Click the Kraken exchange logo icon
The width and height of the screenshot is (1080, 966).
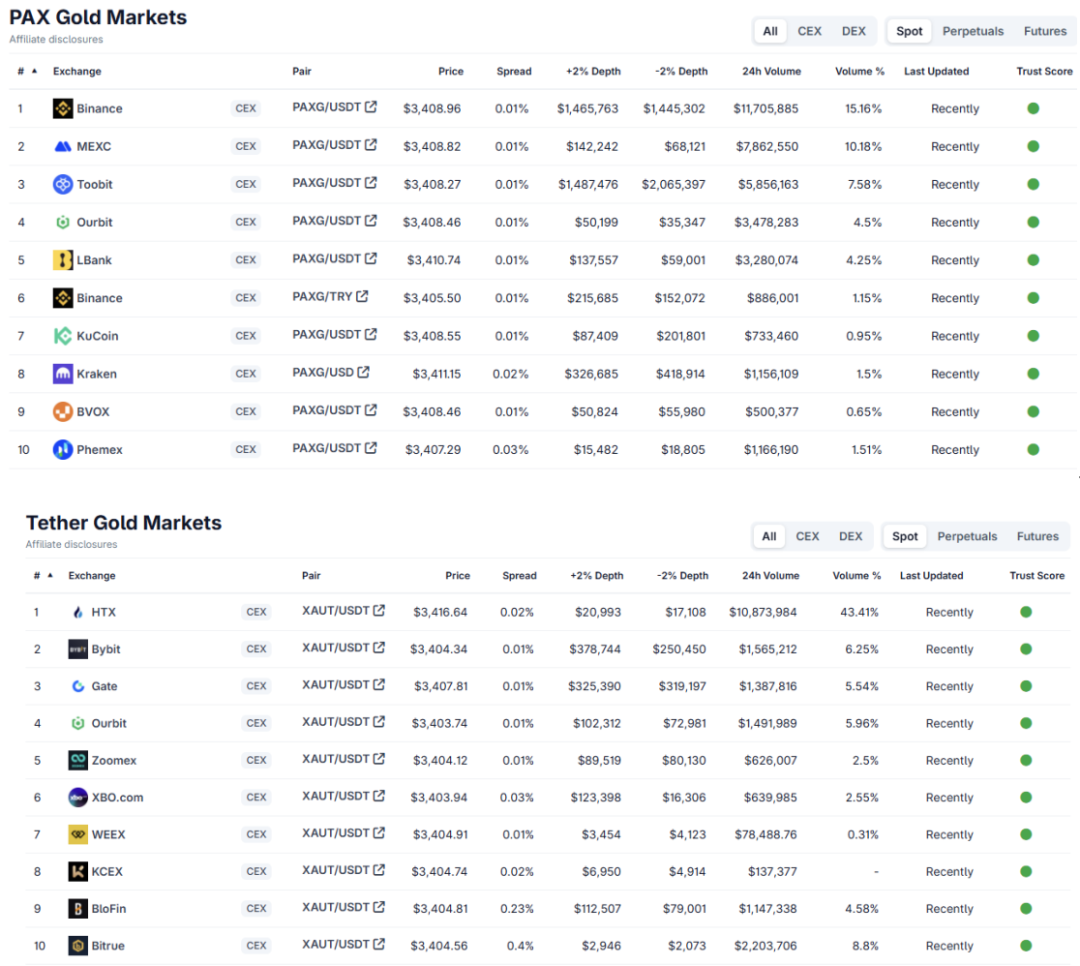pyautogui.click(x=63, y=374)
